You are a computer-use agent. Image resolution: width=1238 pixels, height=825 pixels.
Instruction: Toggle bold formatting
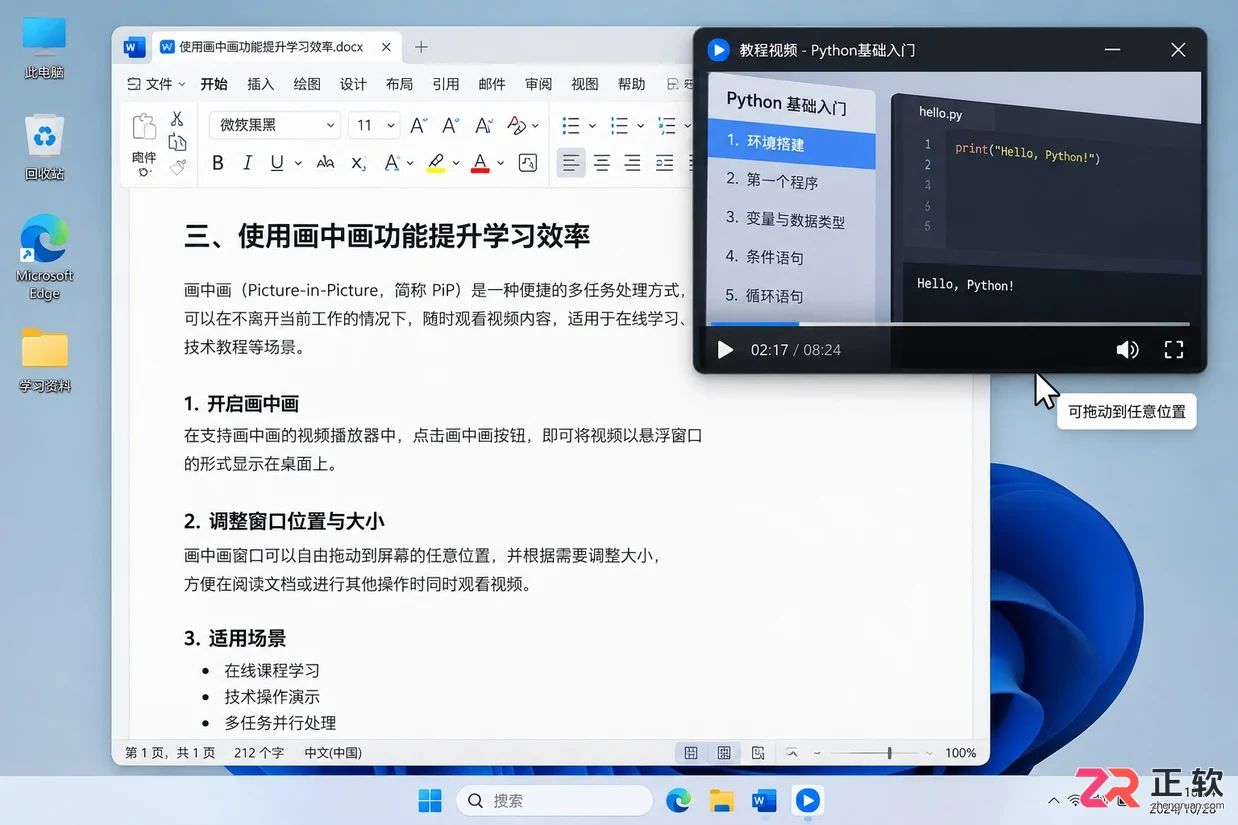pos(218,163)
